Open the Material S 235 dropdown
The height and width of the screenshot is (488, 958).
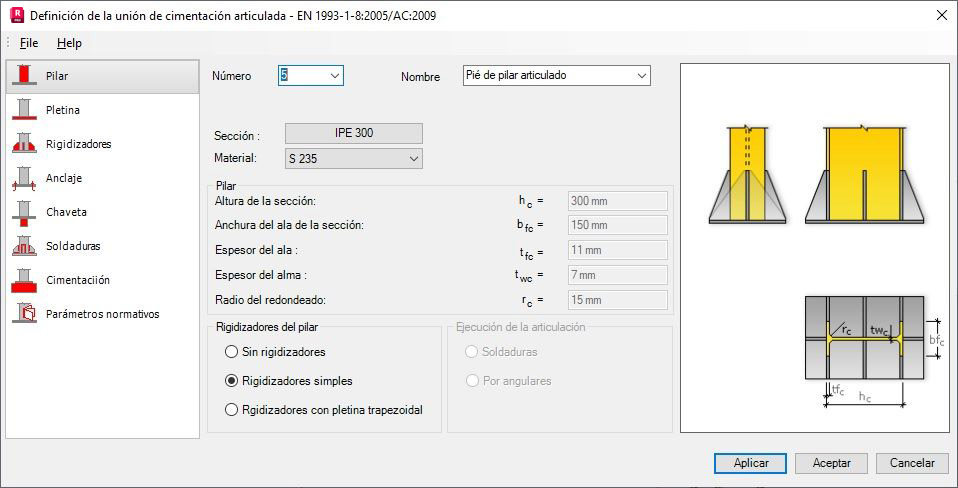point(354,159)
